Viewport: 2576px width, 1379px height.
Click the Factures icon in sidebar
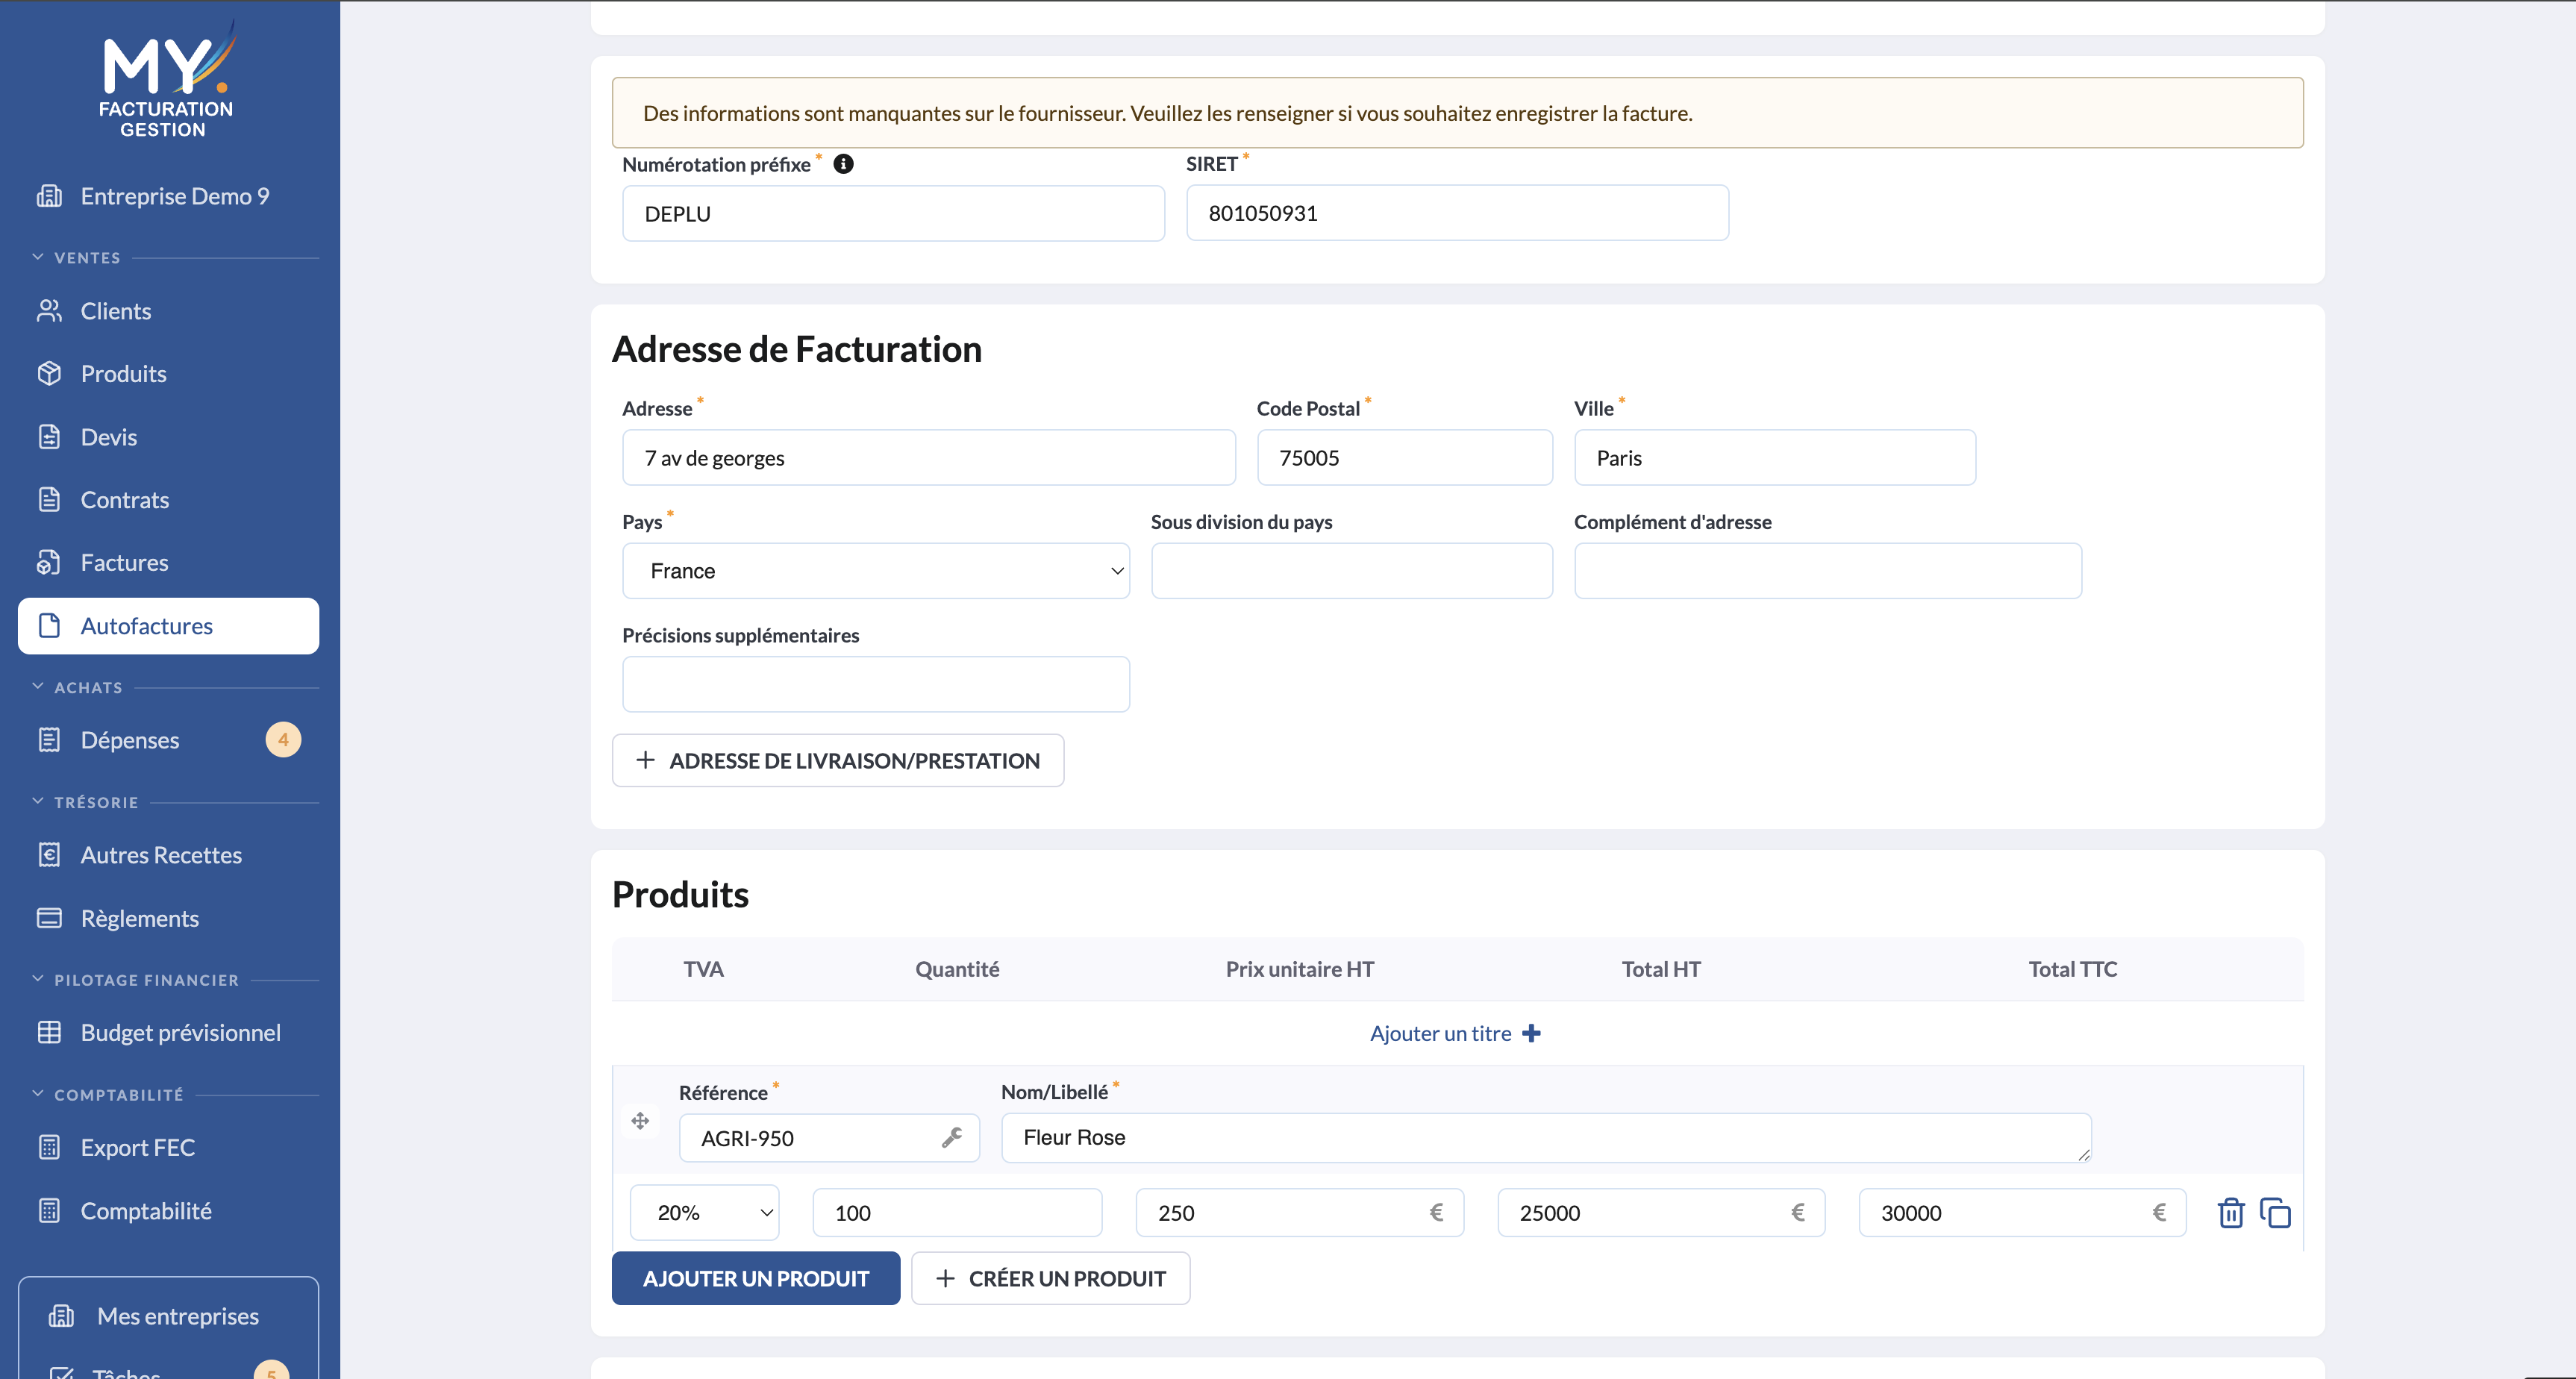49,563
